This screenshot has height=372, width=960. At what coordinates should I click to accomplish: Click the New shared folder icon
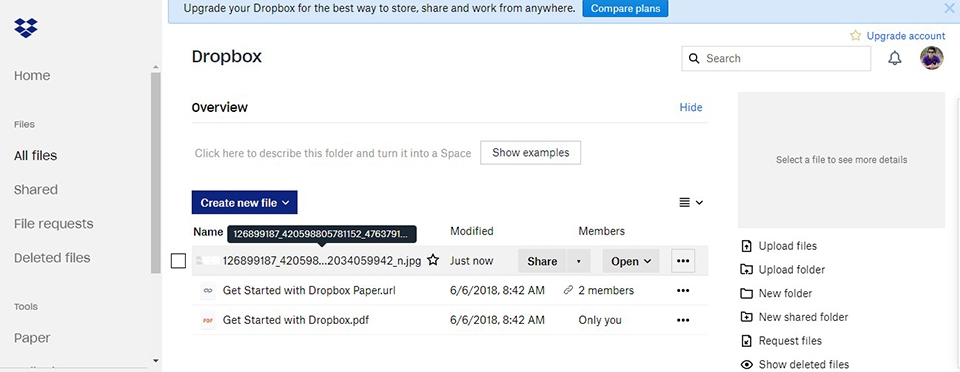click(746, 317)
